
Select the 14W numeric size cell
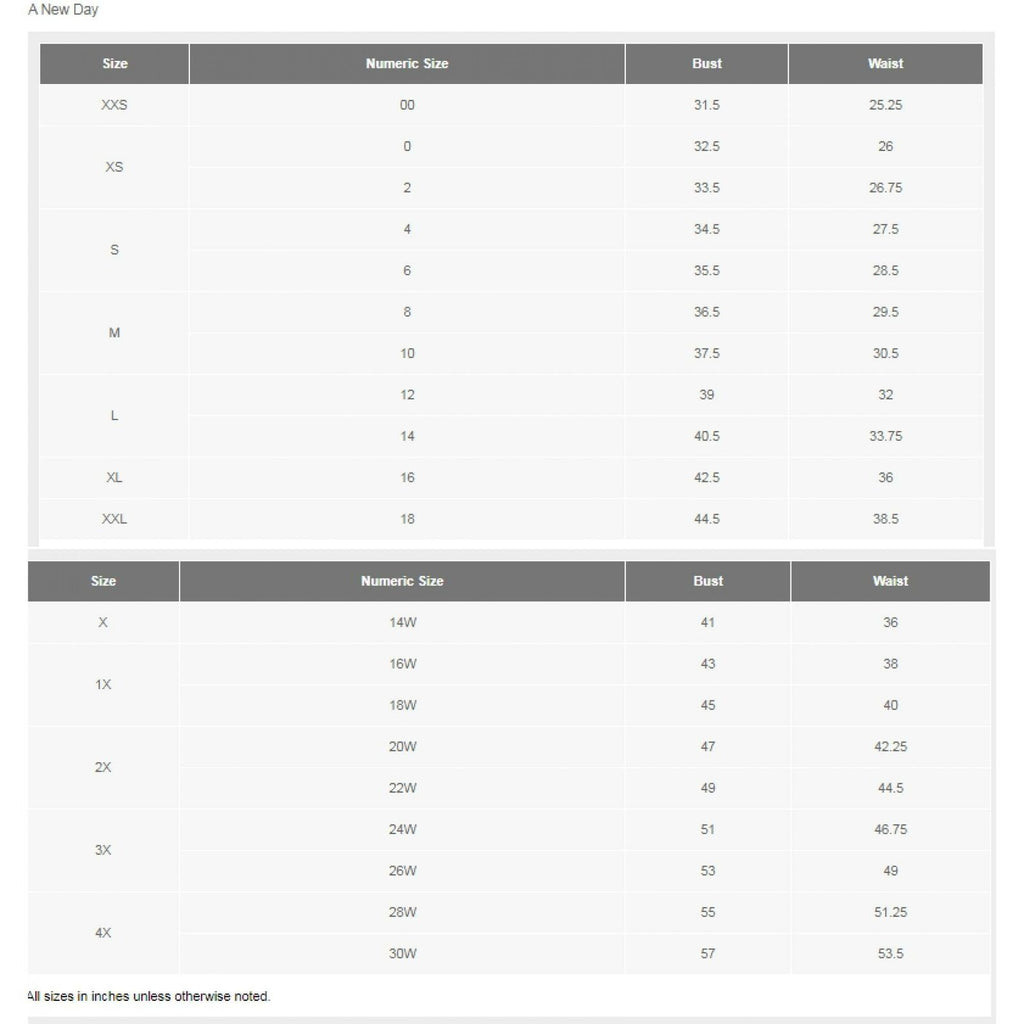click(x=402, y=622)
